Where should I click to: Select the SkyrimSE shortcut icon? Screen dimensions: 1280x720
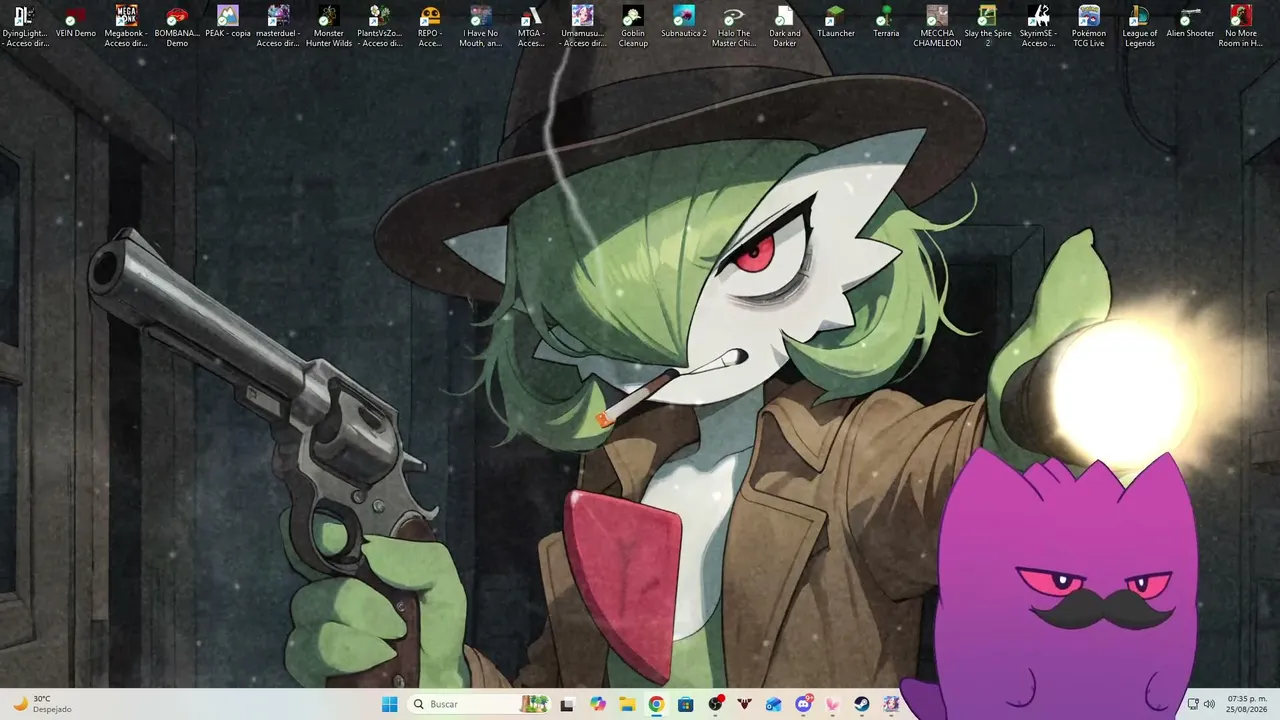(x=1038, y=26)
